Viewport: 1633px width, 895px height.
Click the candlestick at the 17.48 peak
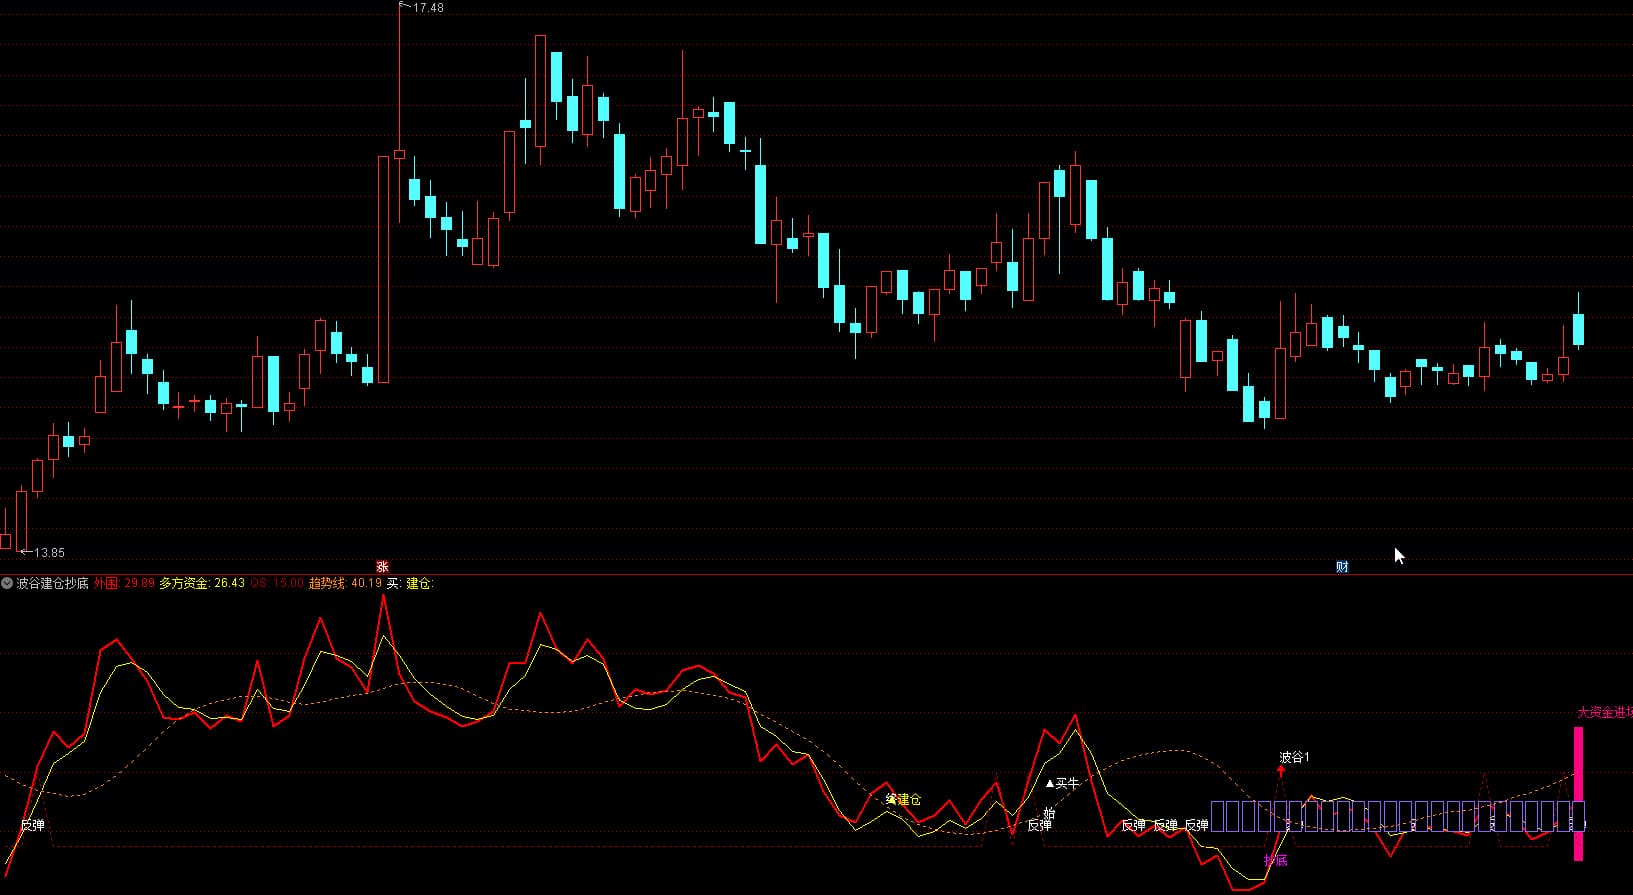click(x=399, y=154)
